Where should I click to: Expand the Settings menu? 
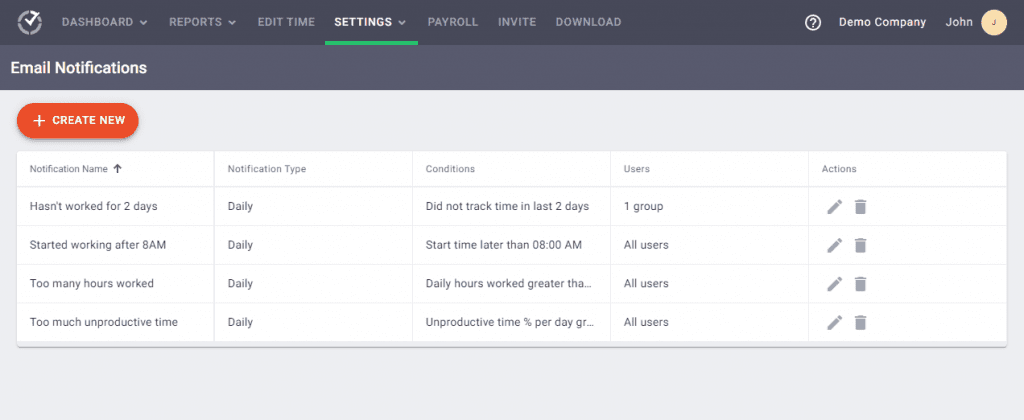point(370,22)
